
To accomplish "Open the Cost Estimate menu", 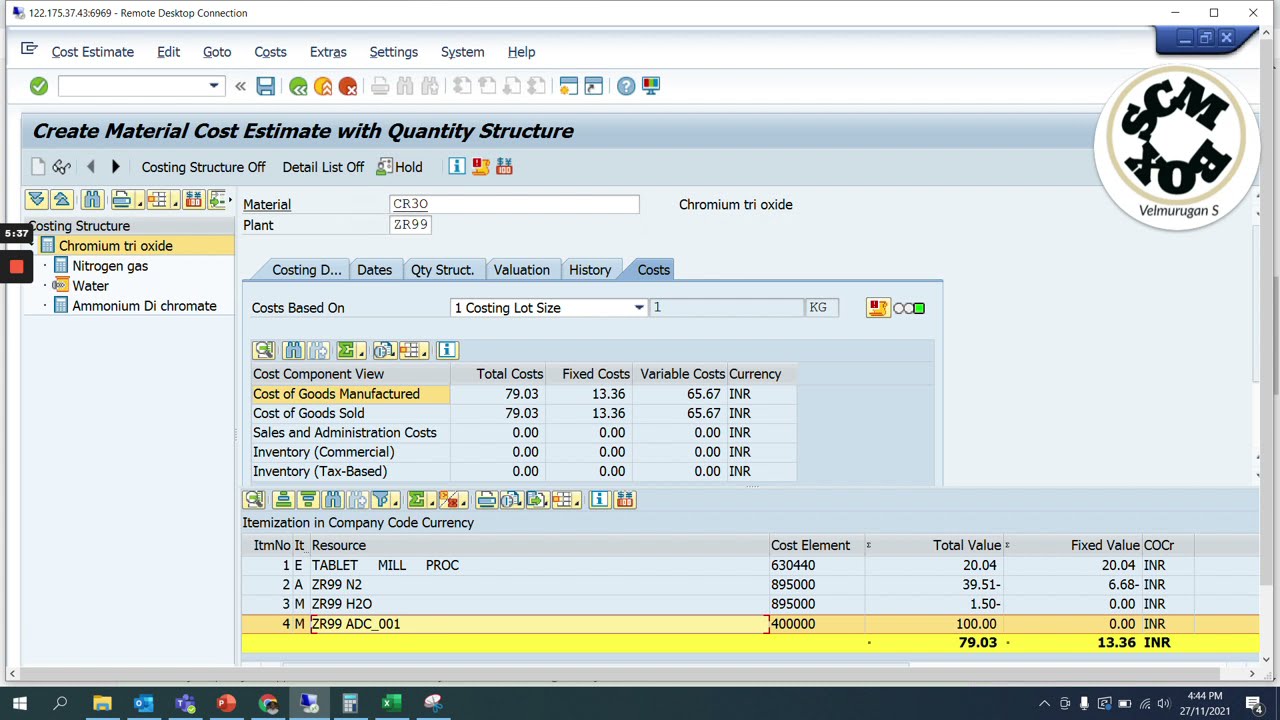I will 93,52.
